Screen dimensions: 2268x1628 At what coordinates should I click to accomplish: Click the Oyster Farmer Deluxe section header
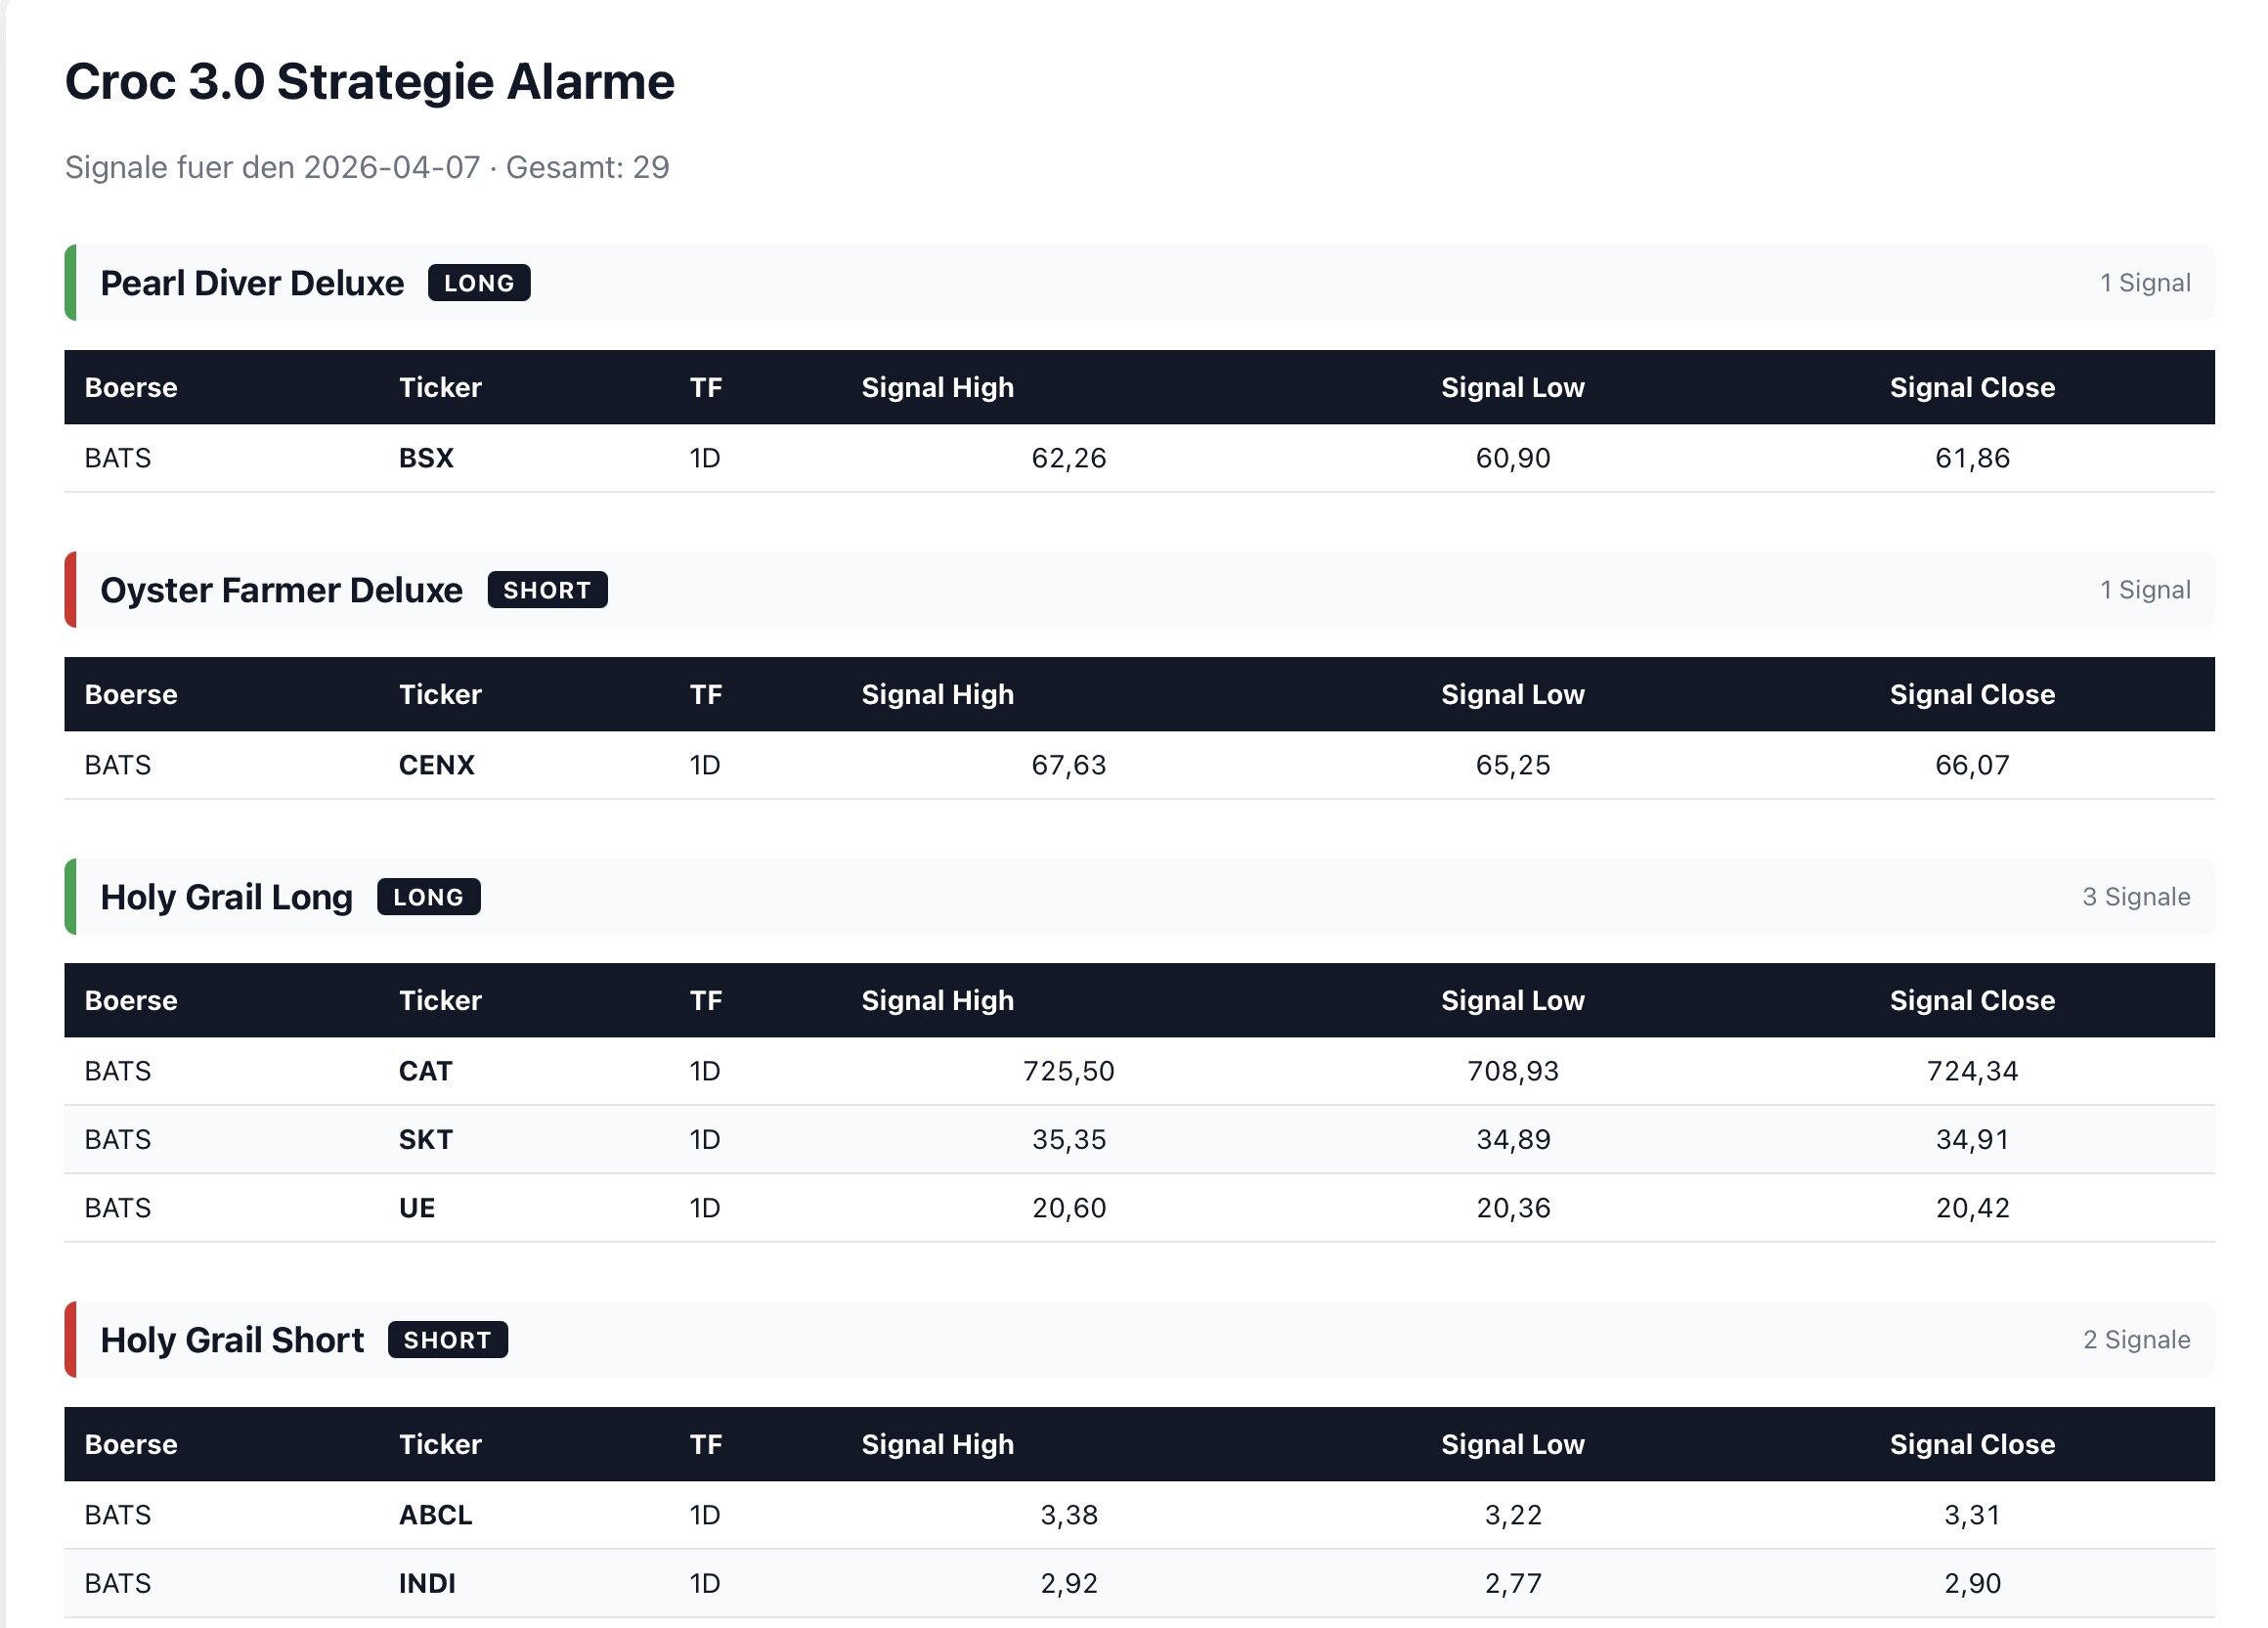click(x=281, y=590)
